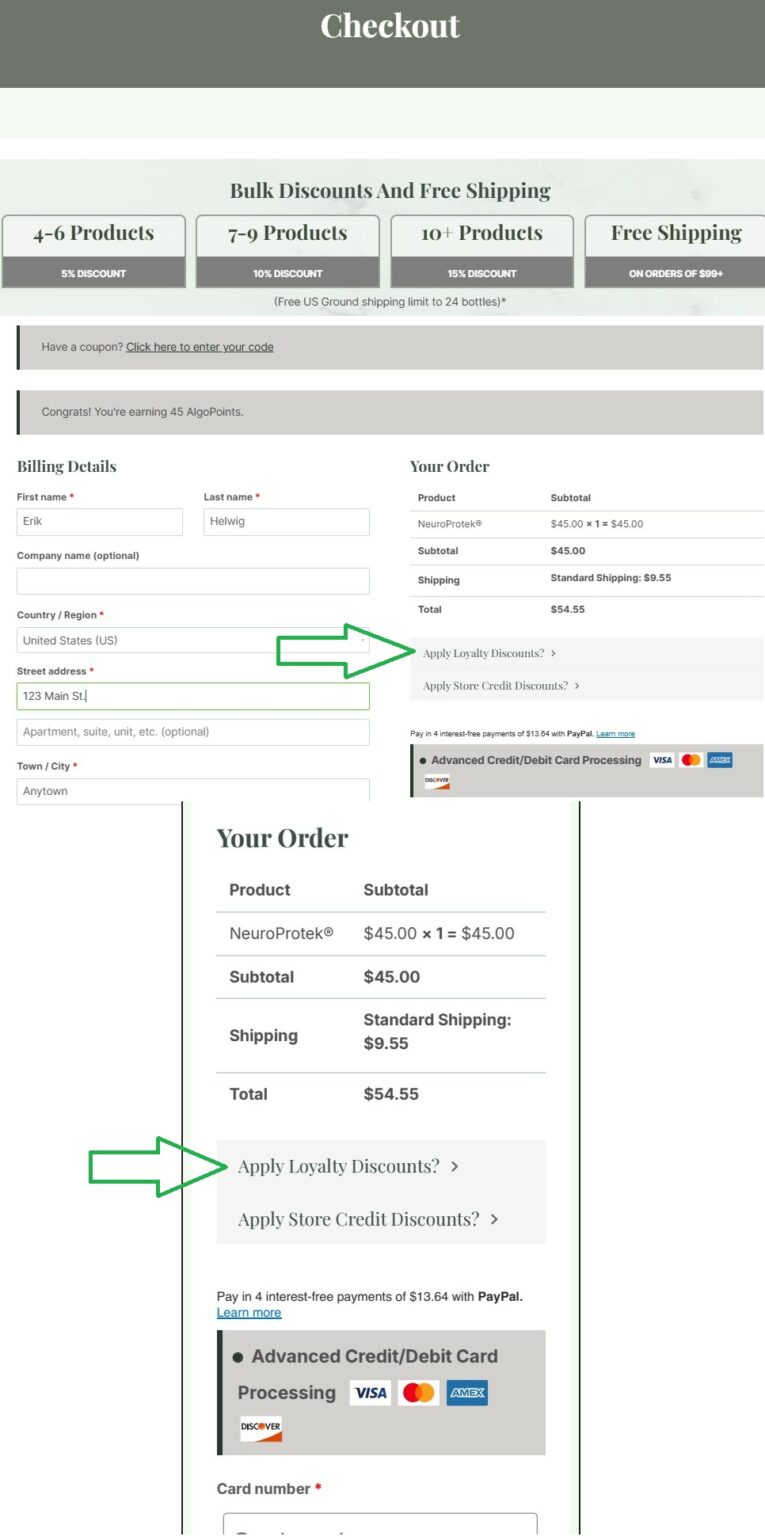Click the 4-6 Products 5% discount tile

click(95, 248)
